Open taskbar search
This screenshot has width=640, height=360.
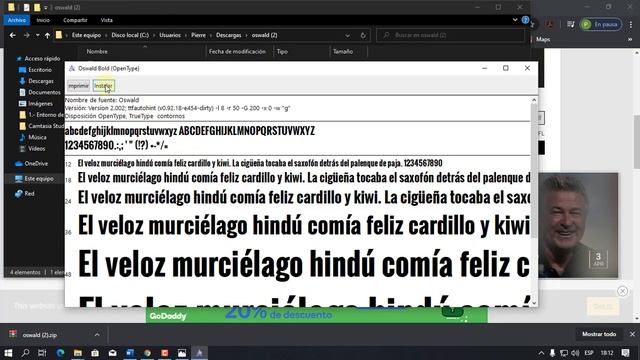25,353
